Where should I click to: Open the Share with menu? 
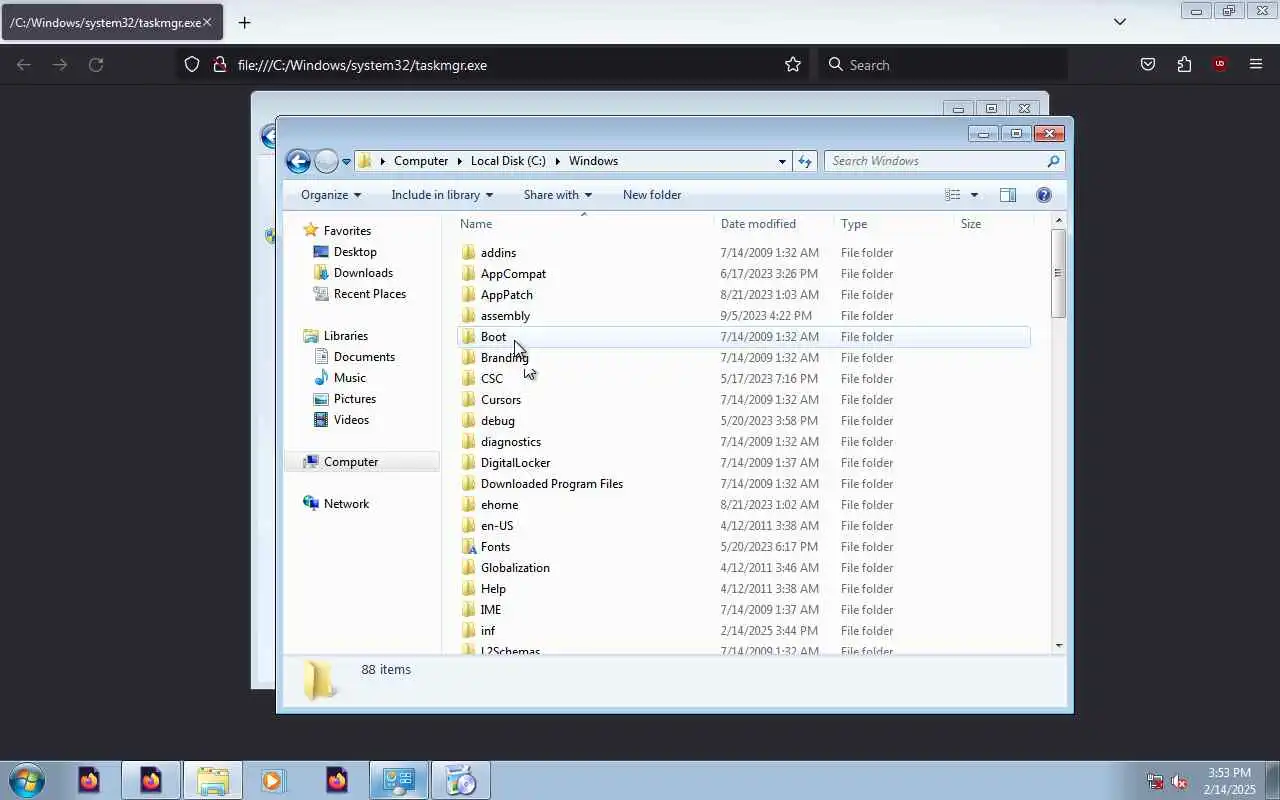[558, 195]
